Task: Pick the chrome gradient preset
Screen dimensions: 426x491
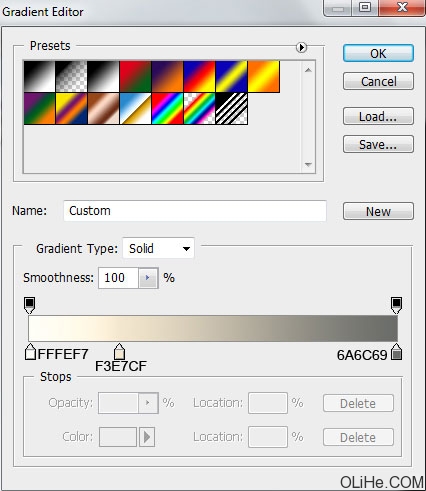Action: coord(135,109)
